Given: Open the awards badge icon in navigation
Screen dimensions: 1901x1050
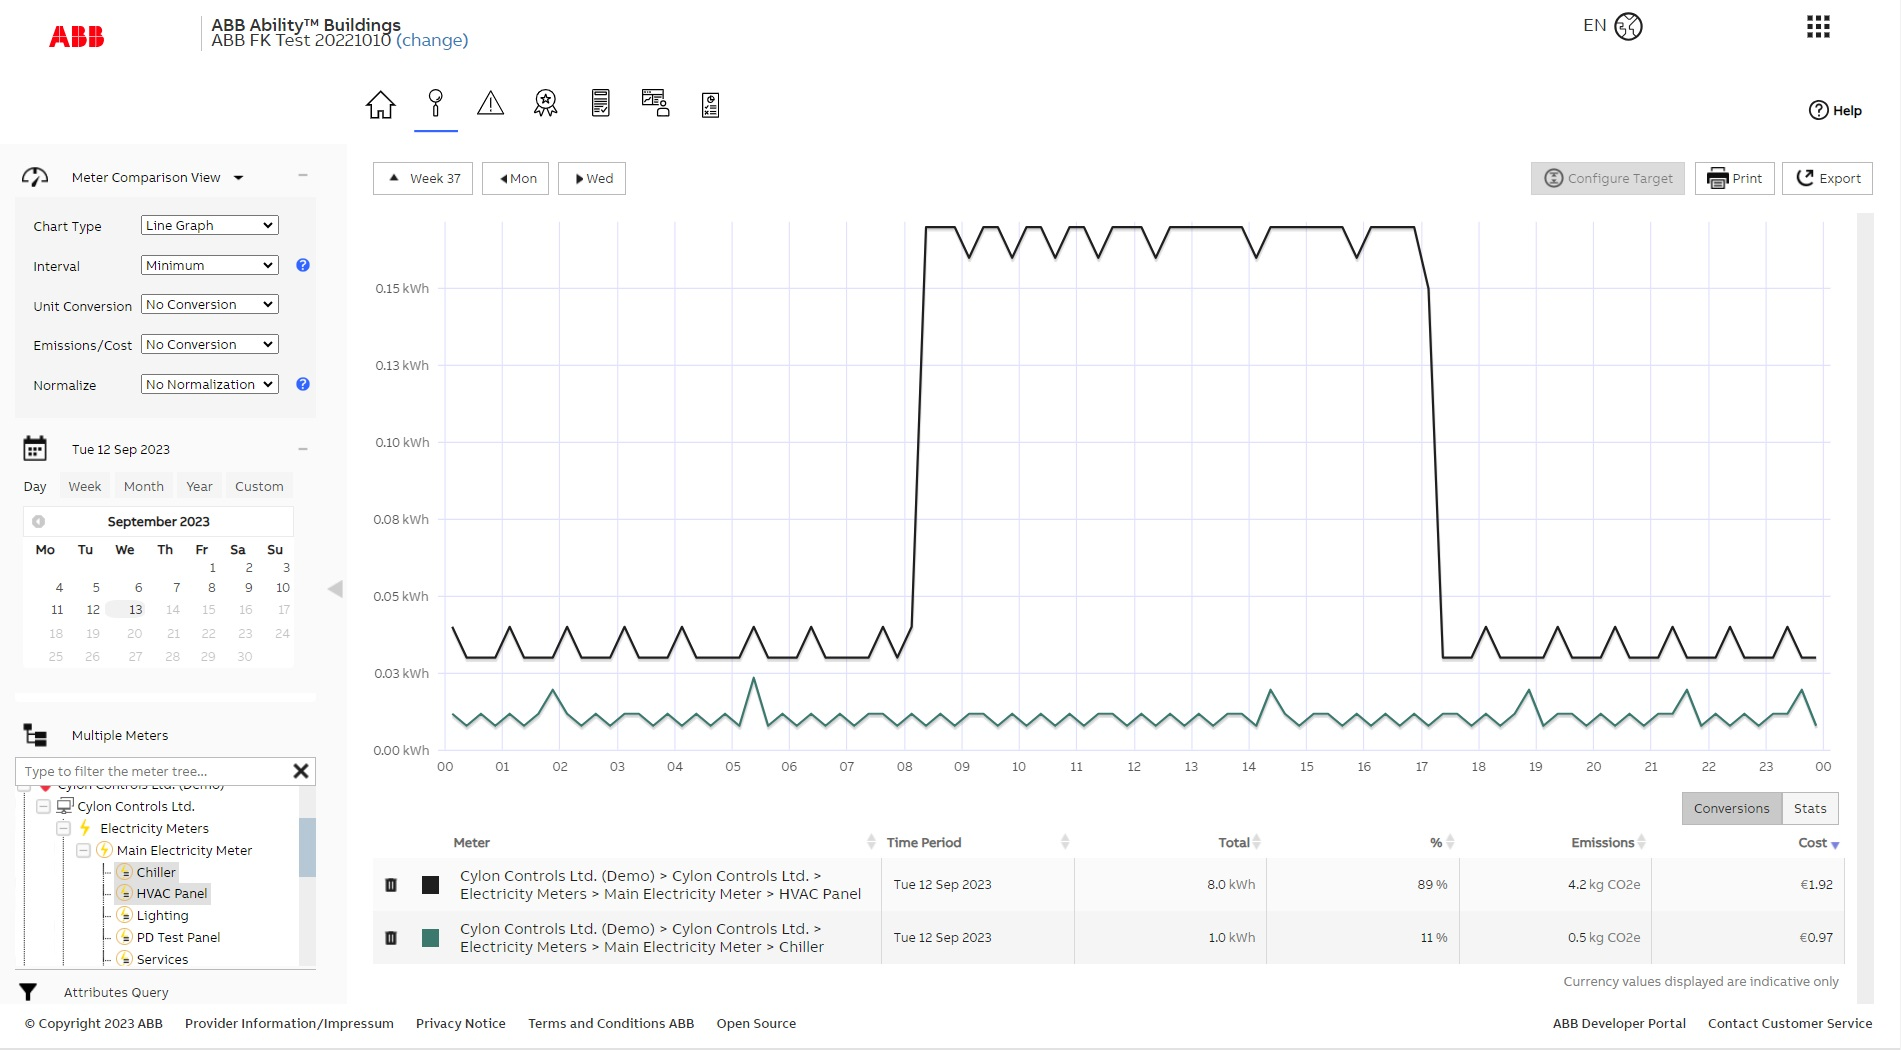Looking at the screenshot, I should click(545, 103).
